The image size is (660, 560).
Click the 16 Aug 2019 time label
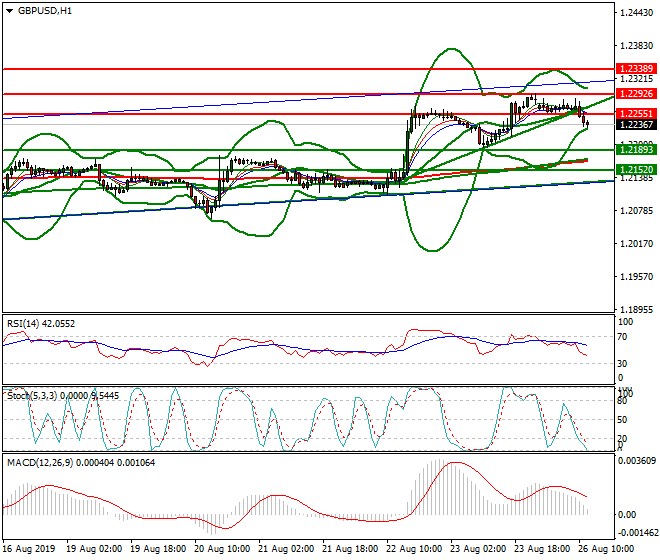pyautogui.click(x=29, y=549)
